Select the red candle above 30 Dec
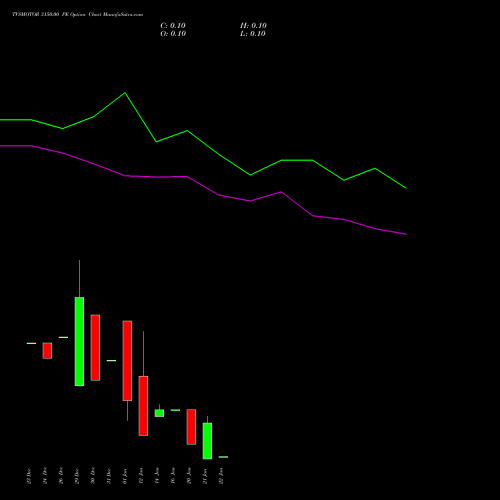 click(x=95, y=347)
